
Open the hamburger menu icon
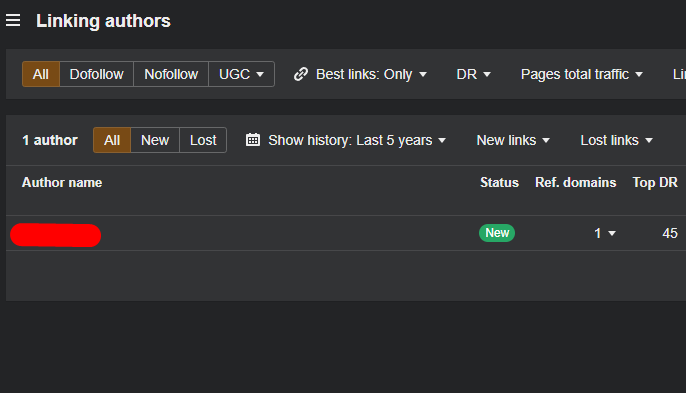pyautogui.click(x=13, y=20)
